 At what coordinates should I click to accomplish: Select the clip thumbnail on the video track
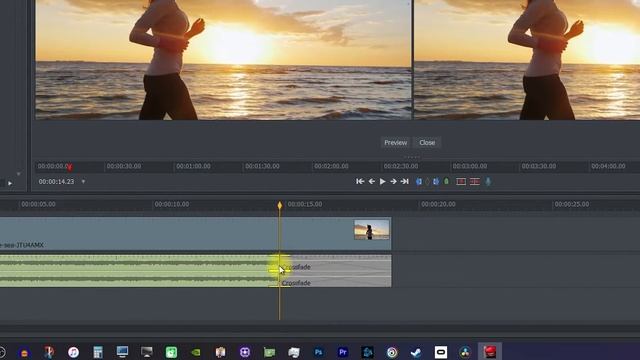(x=371, y=229)
